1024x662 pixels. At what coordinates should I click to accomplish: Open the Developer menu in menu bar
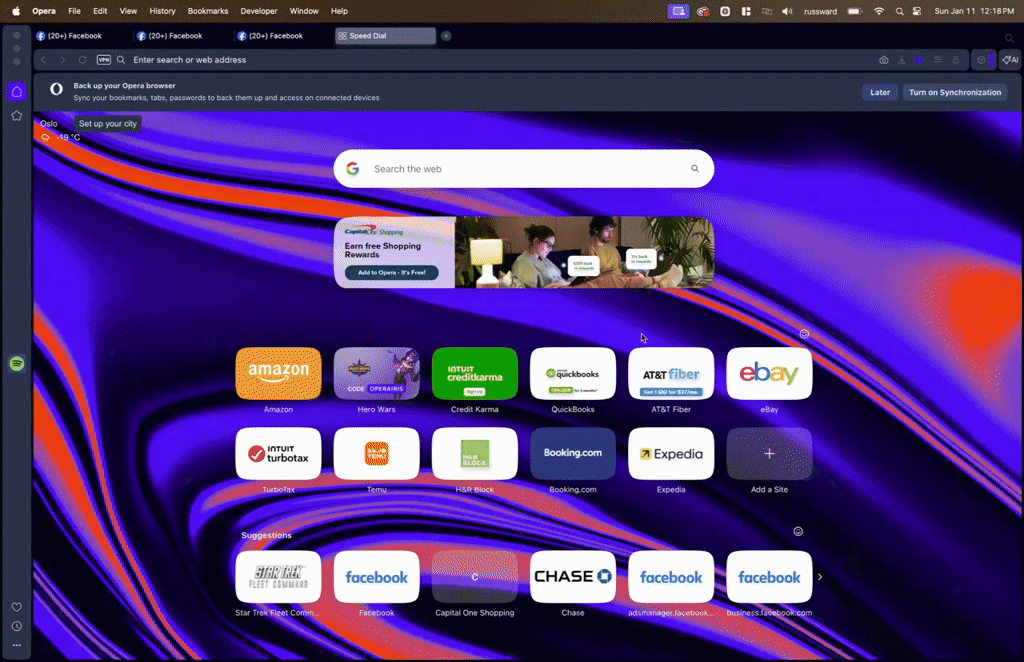coord(258,11)
